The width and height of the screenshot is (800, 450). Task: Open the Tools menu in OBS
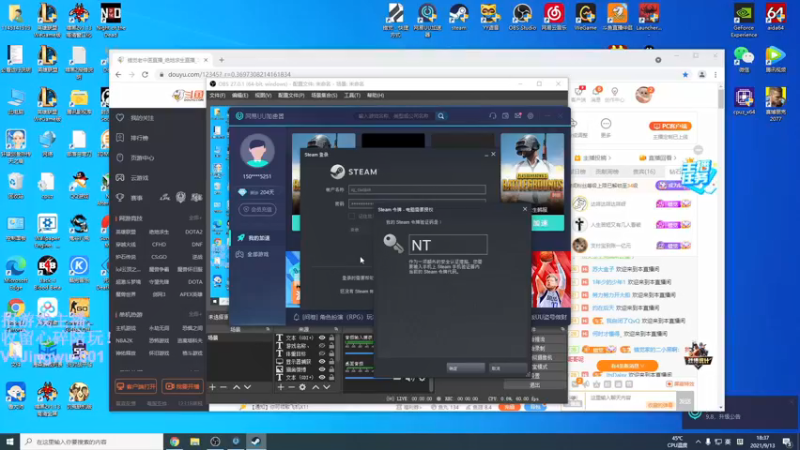point(352,95)
